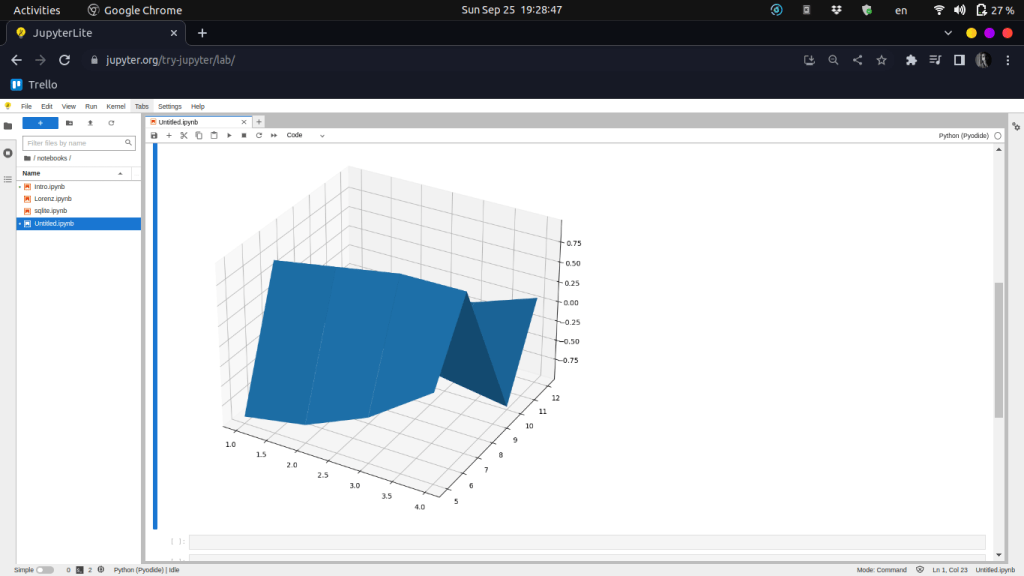Open the Settings menu
The image size is (1024, 576).
(x=170, y=106)
